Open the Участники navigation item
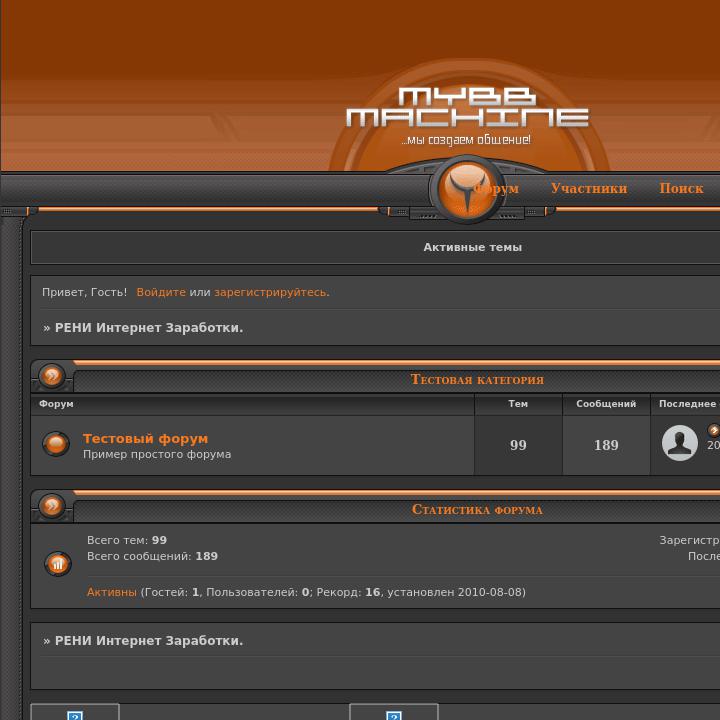720x720 pixels. 589,188
